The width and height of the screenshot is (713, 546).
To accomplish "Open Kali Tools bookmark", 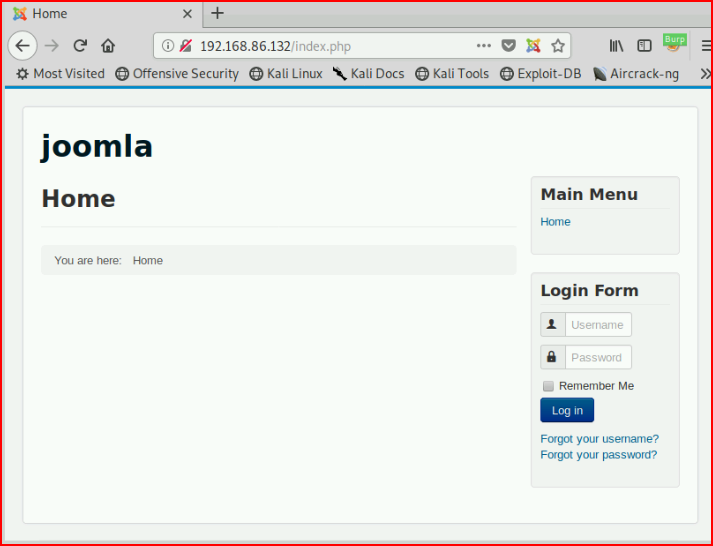I will point(452,74).
